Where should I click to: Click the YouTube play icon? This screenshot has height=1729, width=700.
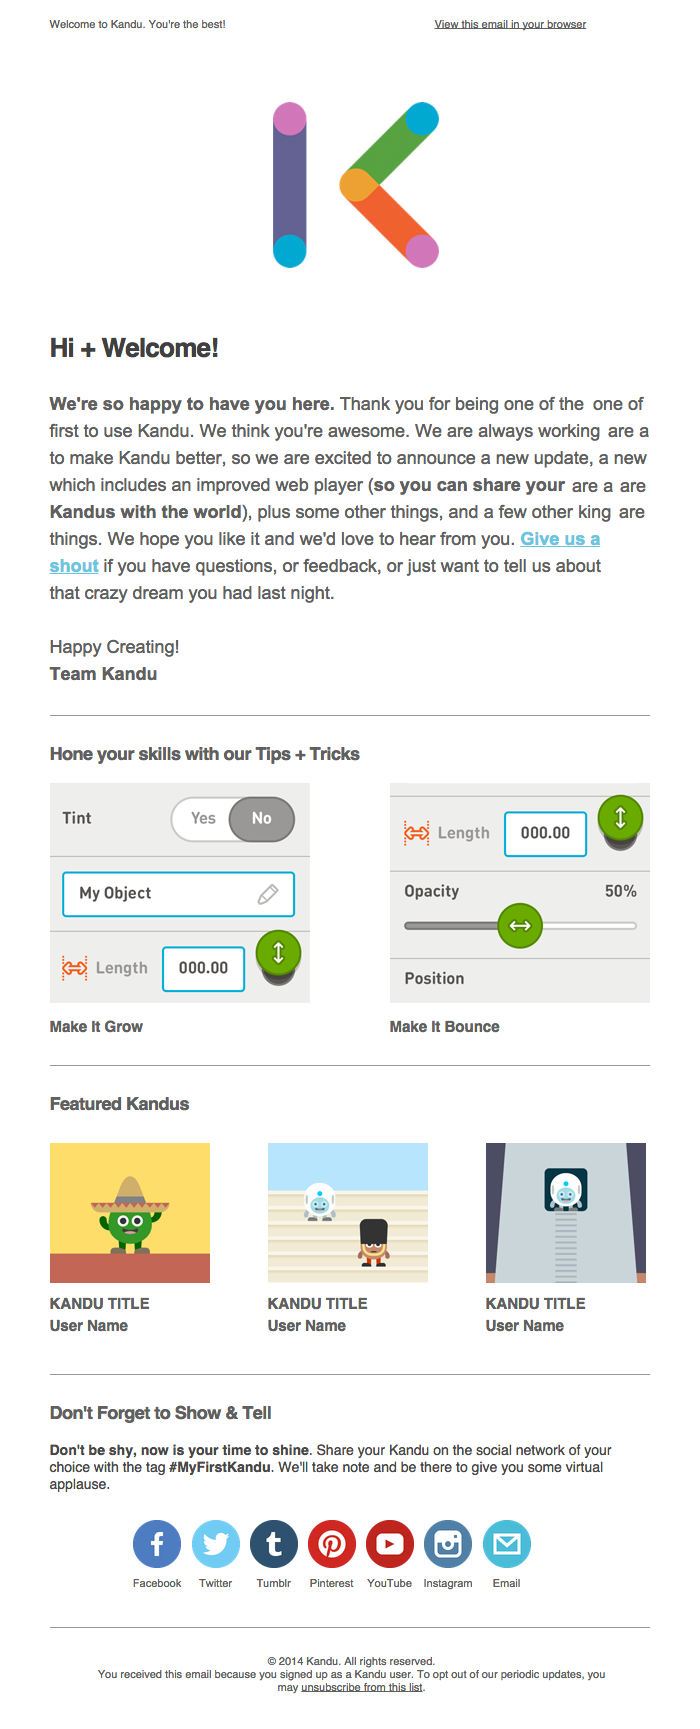[390, 1545]
